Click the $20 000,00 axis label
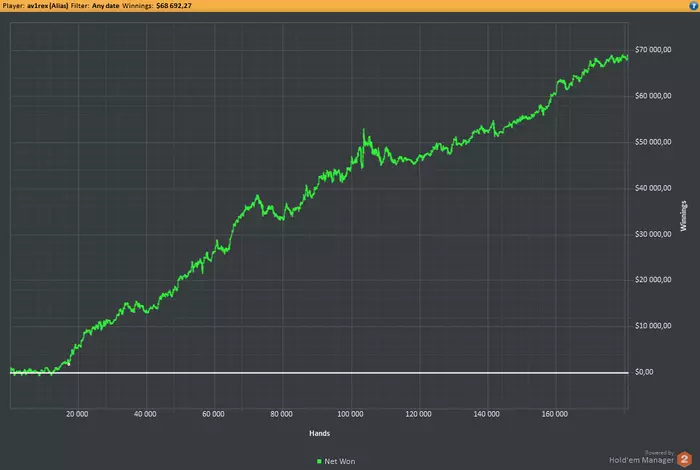The width and height of the screenshot is (700, 470). (x=653, y=280)
